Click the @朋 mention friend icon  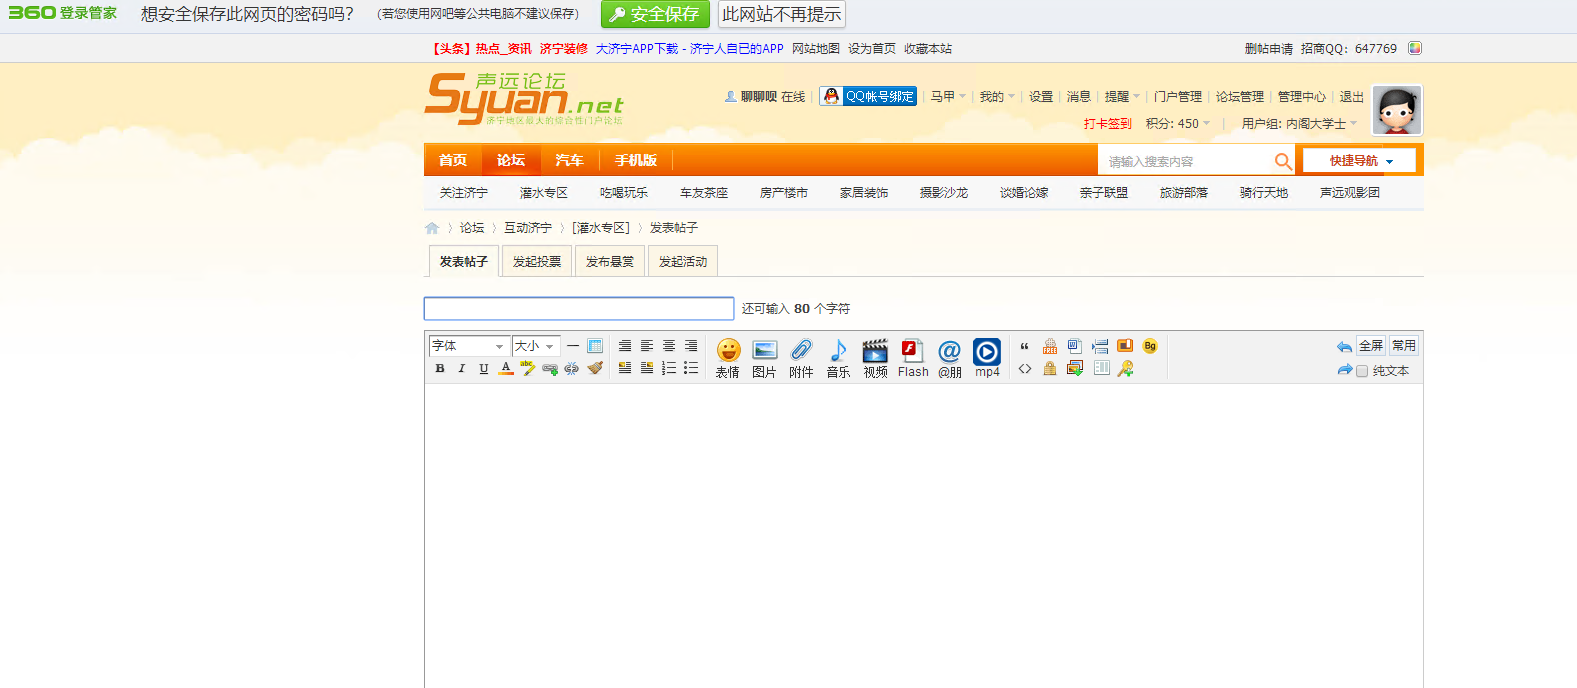tap(949, 358)
